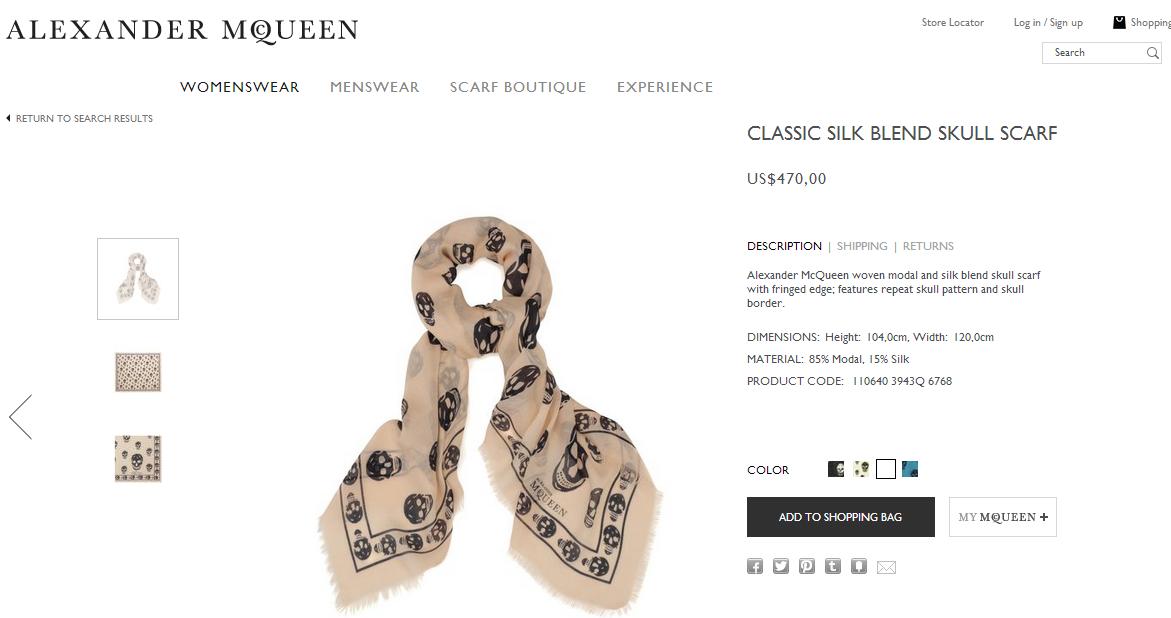Share product via Twitter icon
This screenshot has height=618, width=1171.
click(781, 566)
